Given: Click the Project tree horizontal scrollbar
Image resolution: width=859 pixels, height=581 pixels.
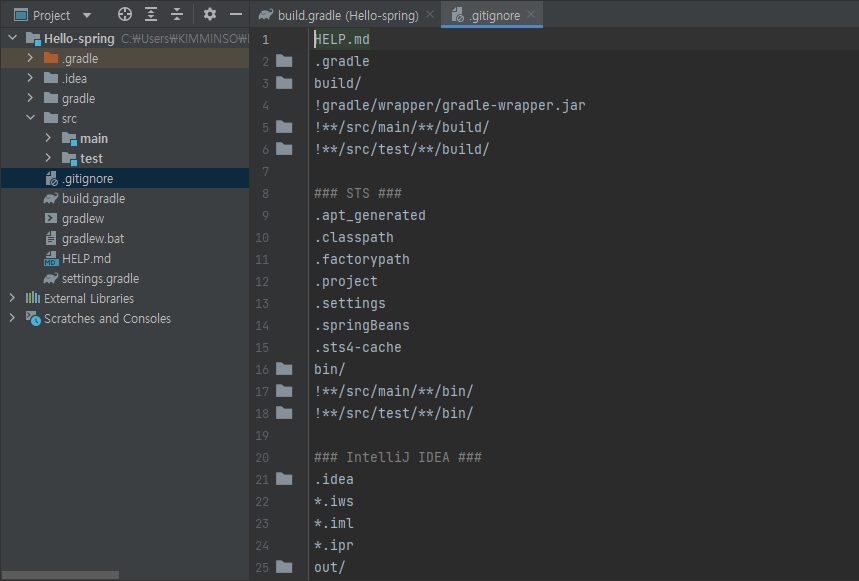Looking at the screenshot, I should pyautogui.click(x=60, y=575).
